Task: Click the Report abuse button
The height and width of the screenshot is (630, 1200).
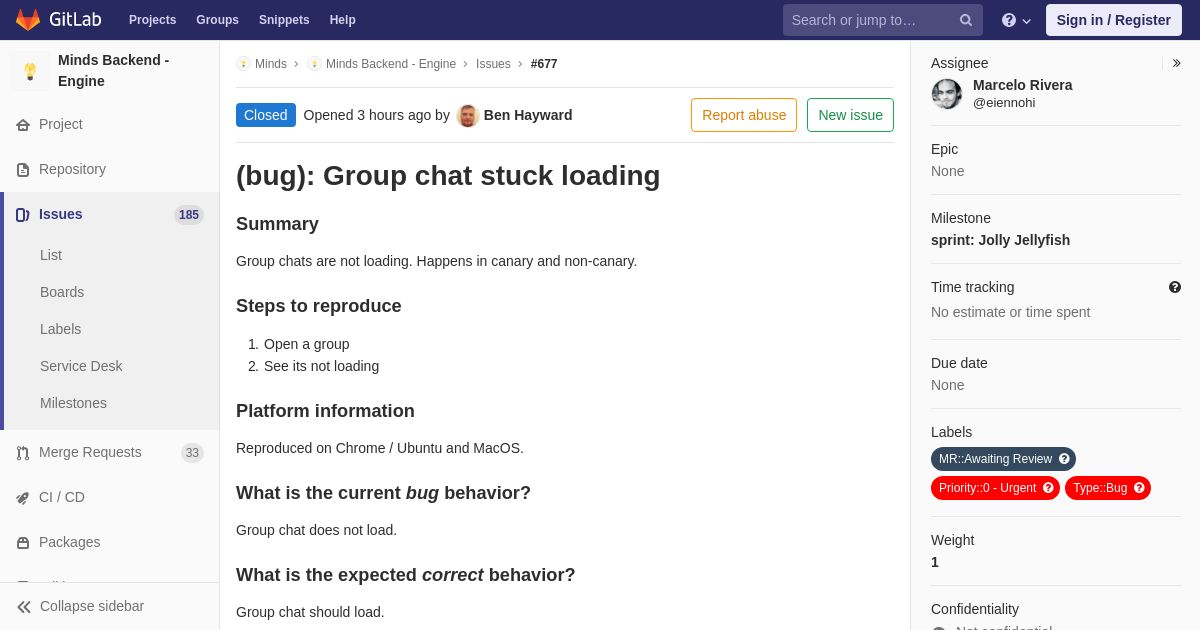Action: click(744, 115)
